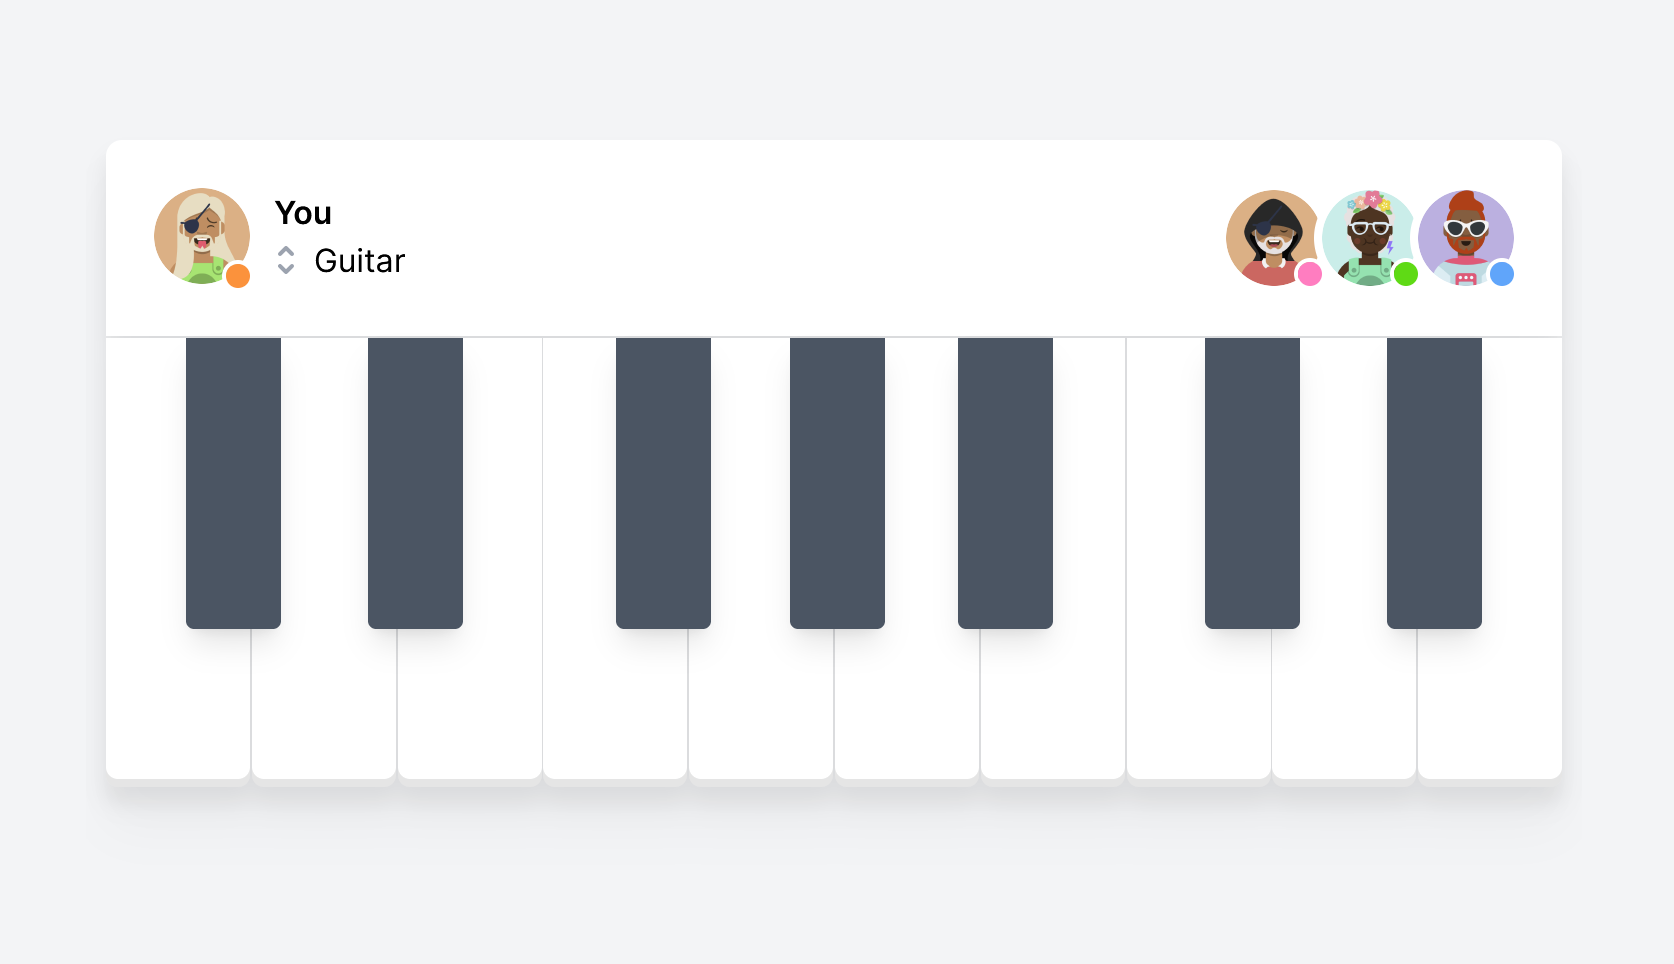This screenshot has height=964, width=1674.
Task: Select the collaborator wearing a flower crown
Action: point(1370,237)
